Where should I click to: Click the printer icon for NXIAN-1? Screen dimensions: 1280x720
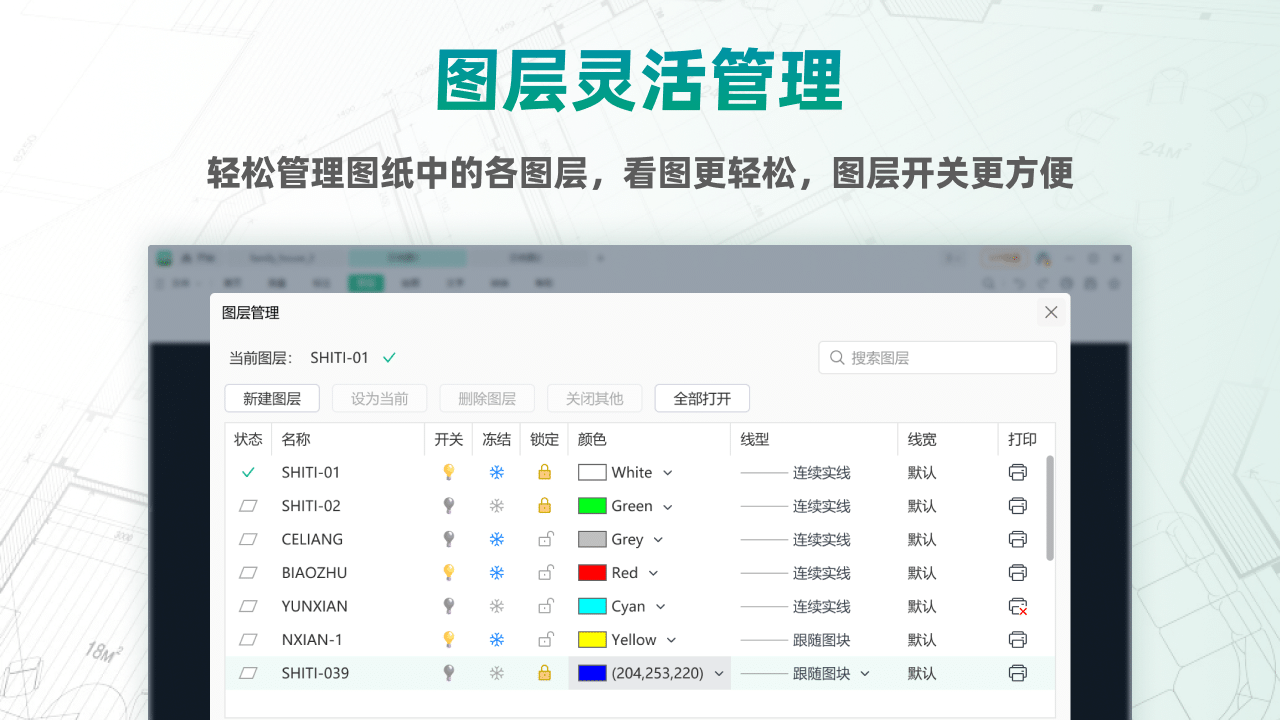click(1017, 639)
